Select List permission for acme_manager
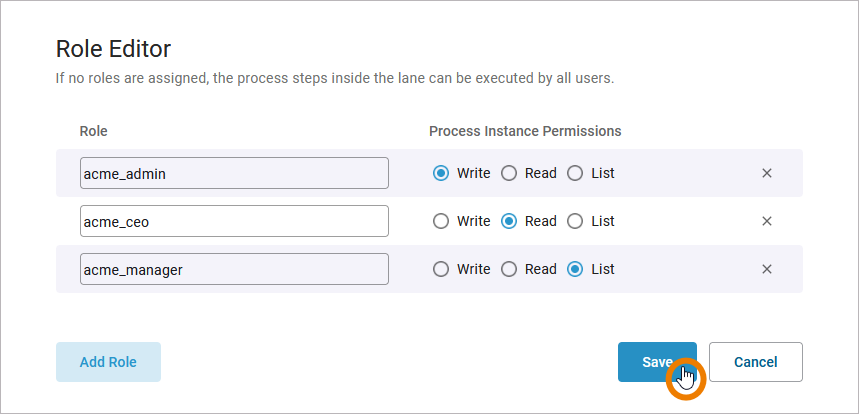This screenshot has width=859, height=414. 575,269
